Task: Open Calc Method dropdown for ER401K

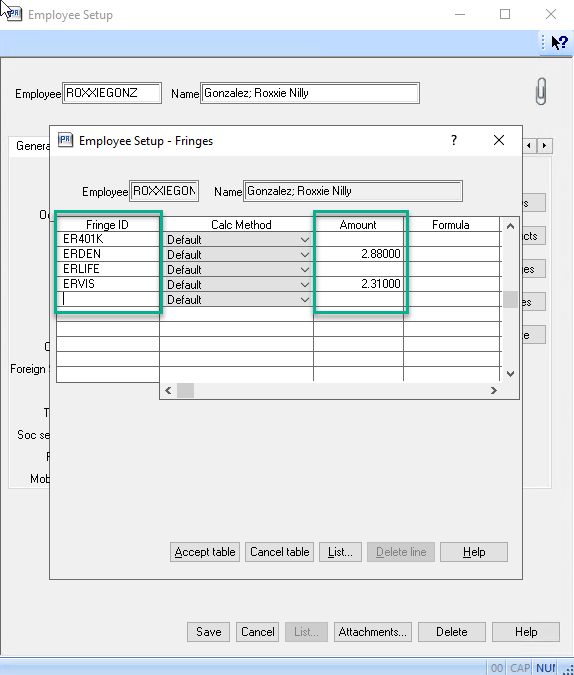Action: coord(305,239)
